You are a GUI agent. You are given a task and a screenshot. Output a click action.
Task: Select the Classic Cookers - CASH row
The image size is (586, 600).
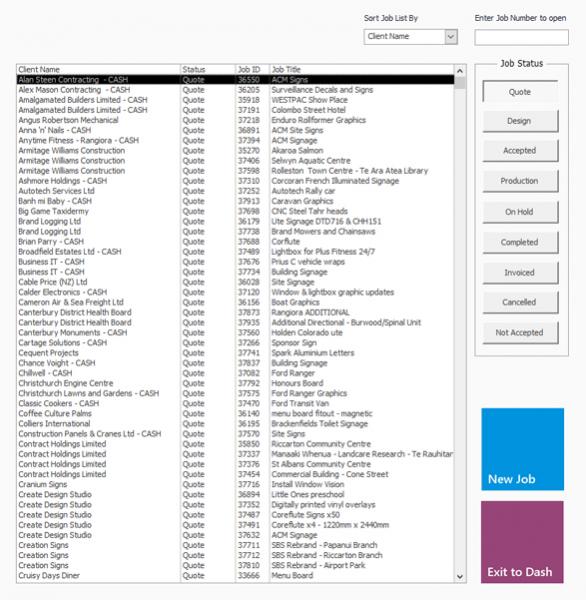tap(235, 404)
